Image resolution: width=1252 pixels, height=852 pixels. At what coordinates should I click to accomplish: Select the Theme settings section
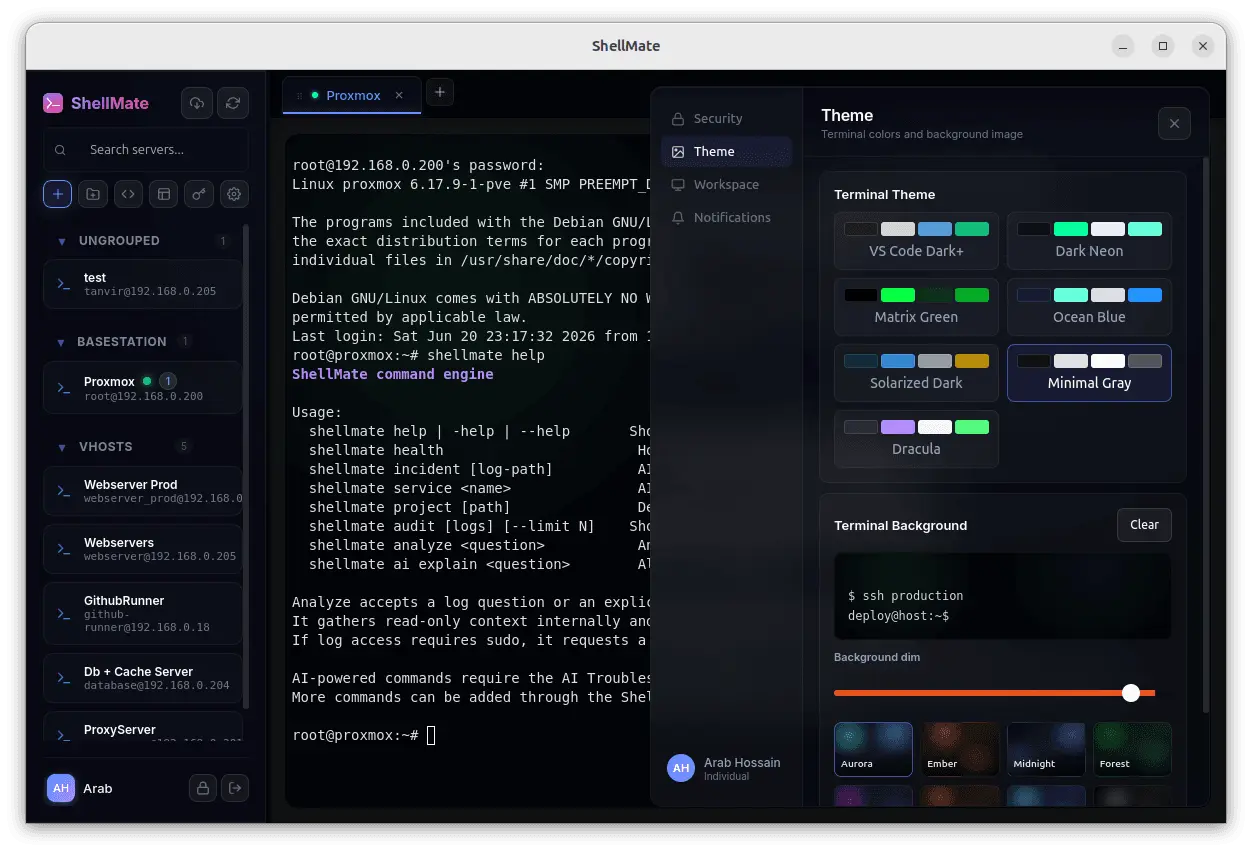tap(726, 151)
